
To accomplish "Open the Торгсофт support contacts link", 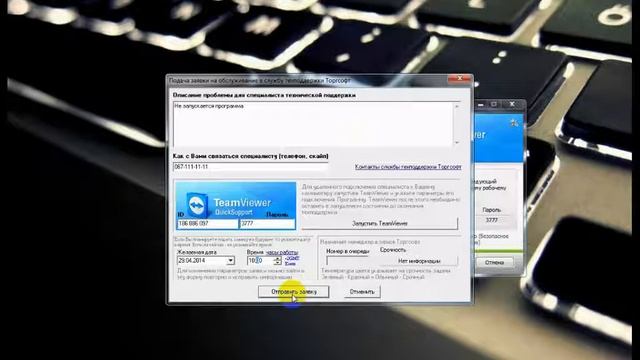I will (x=408, y=167).
